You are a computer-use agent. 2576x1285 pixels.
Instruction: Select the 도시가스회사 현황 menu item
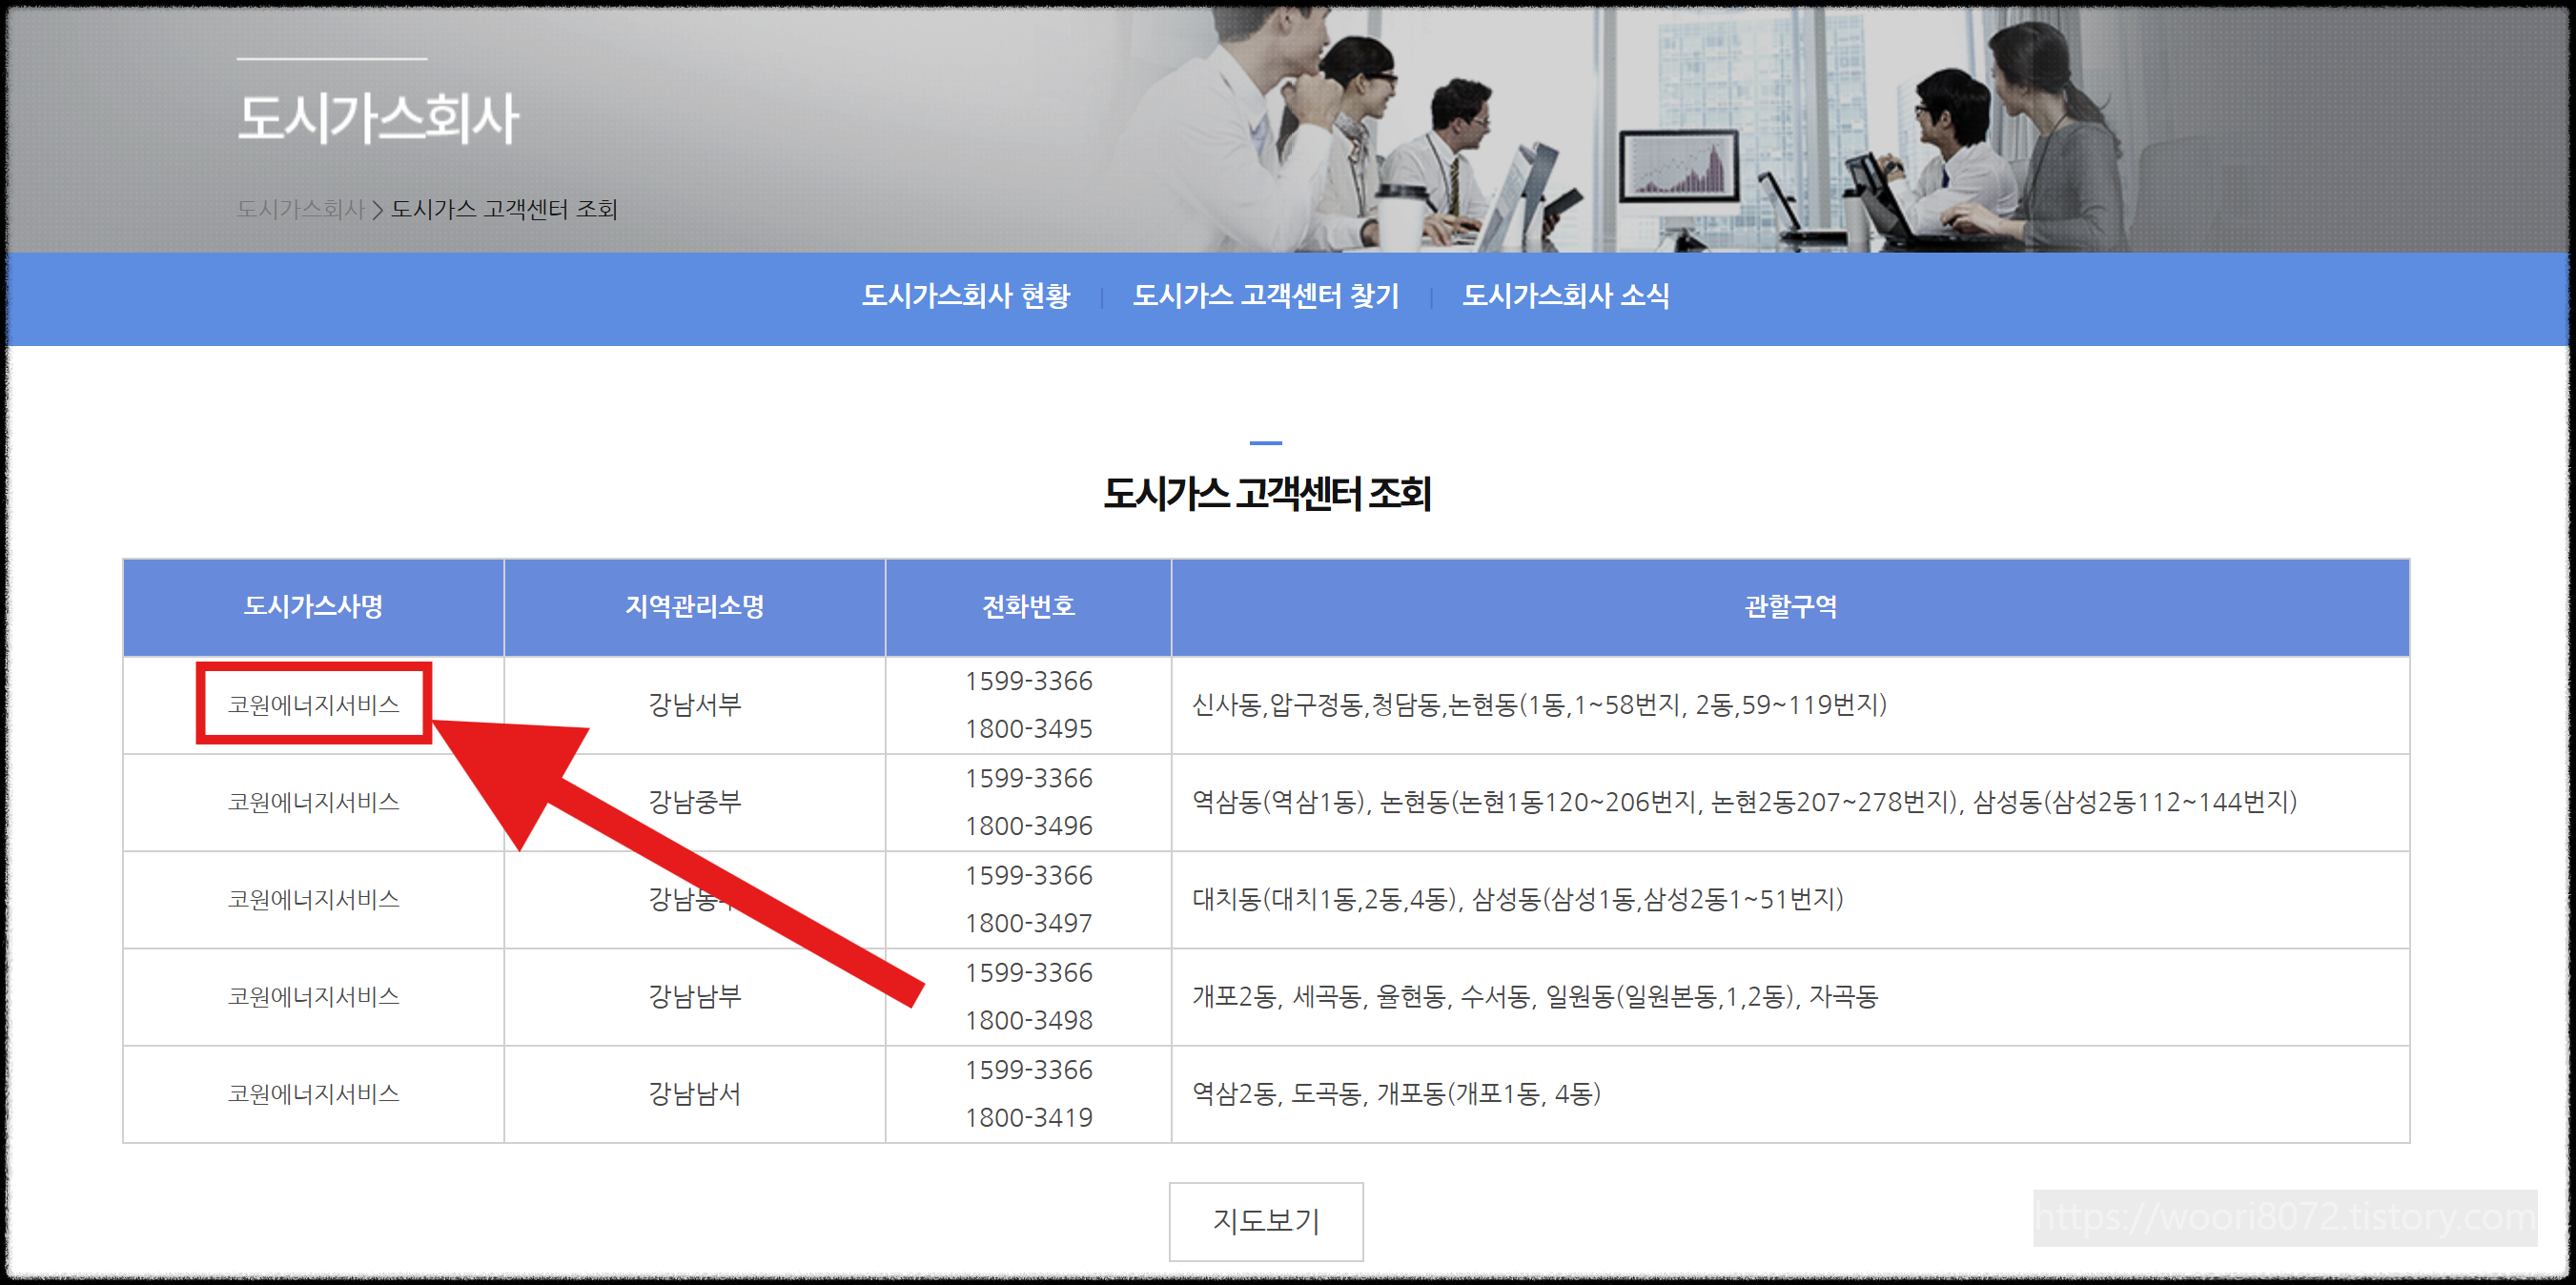tap(966, 296)
